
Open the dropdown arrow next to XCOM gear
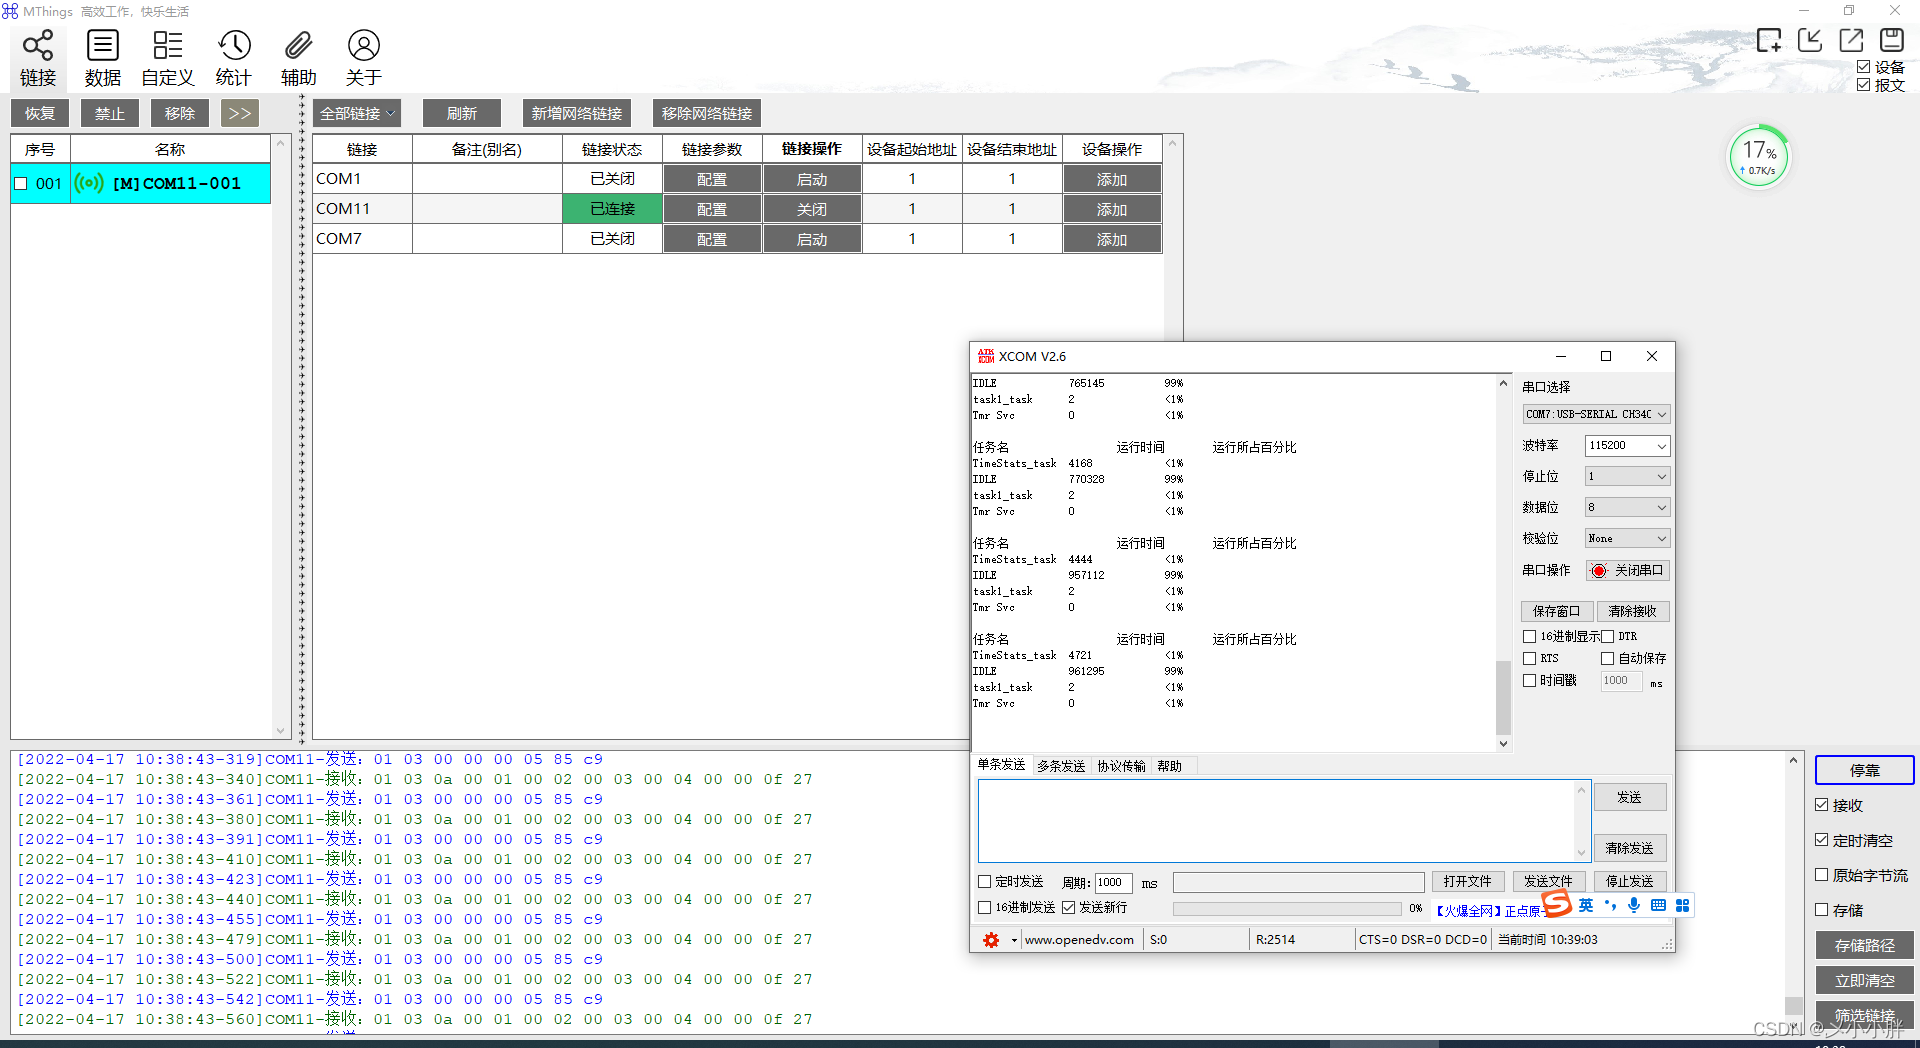pyautogui.click(x=1014, y=940)
